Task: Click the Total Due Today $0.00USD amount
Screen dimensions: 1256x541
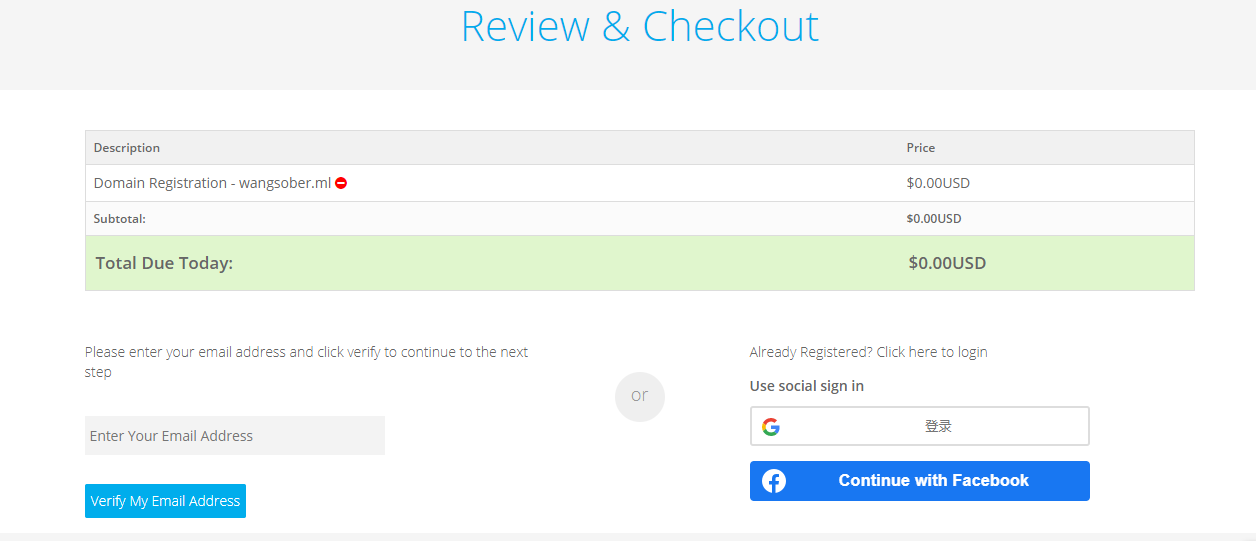Action: [947, 264]
